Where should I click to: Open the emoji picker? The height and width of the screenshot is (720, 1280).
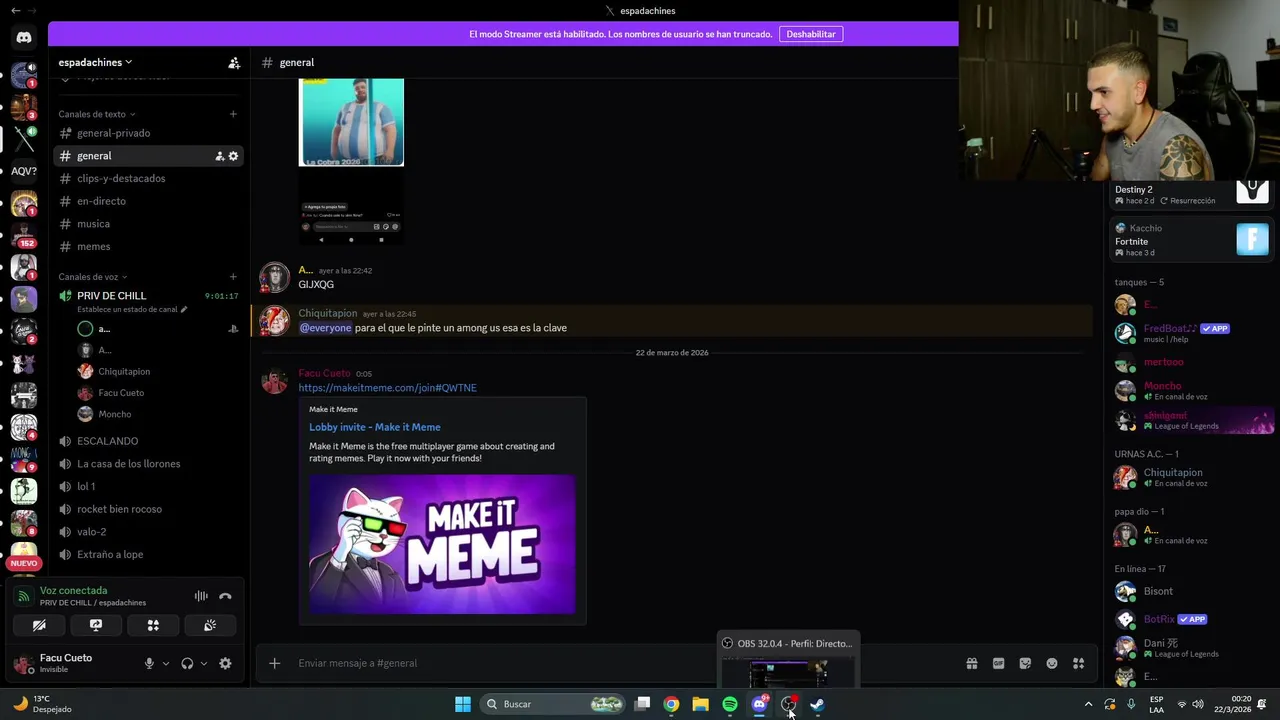point(1052,663)
